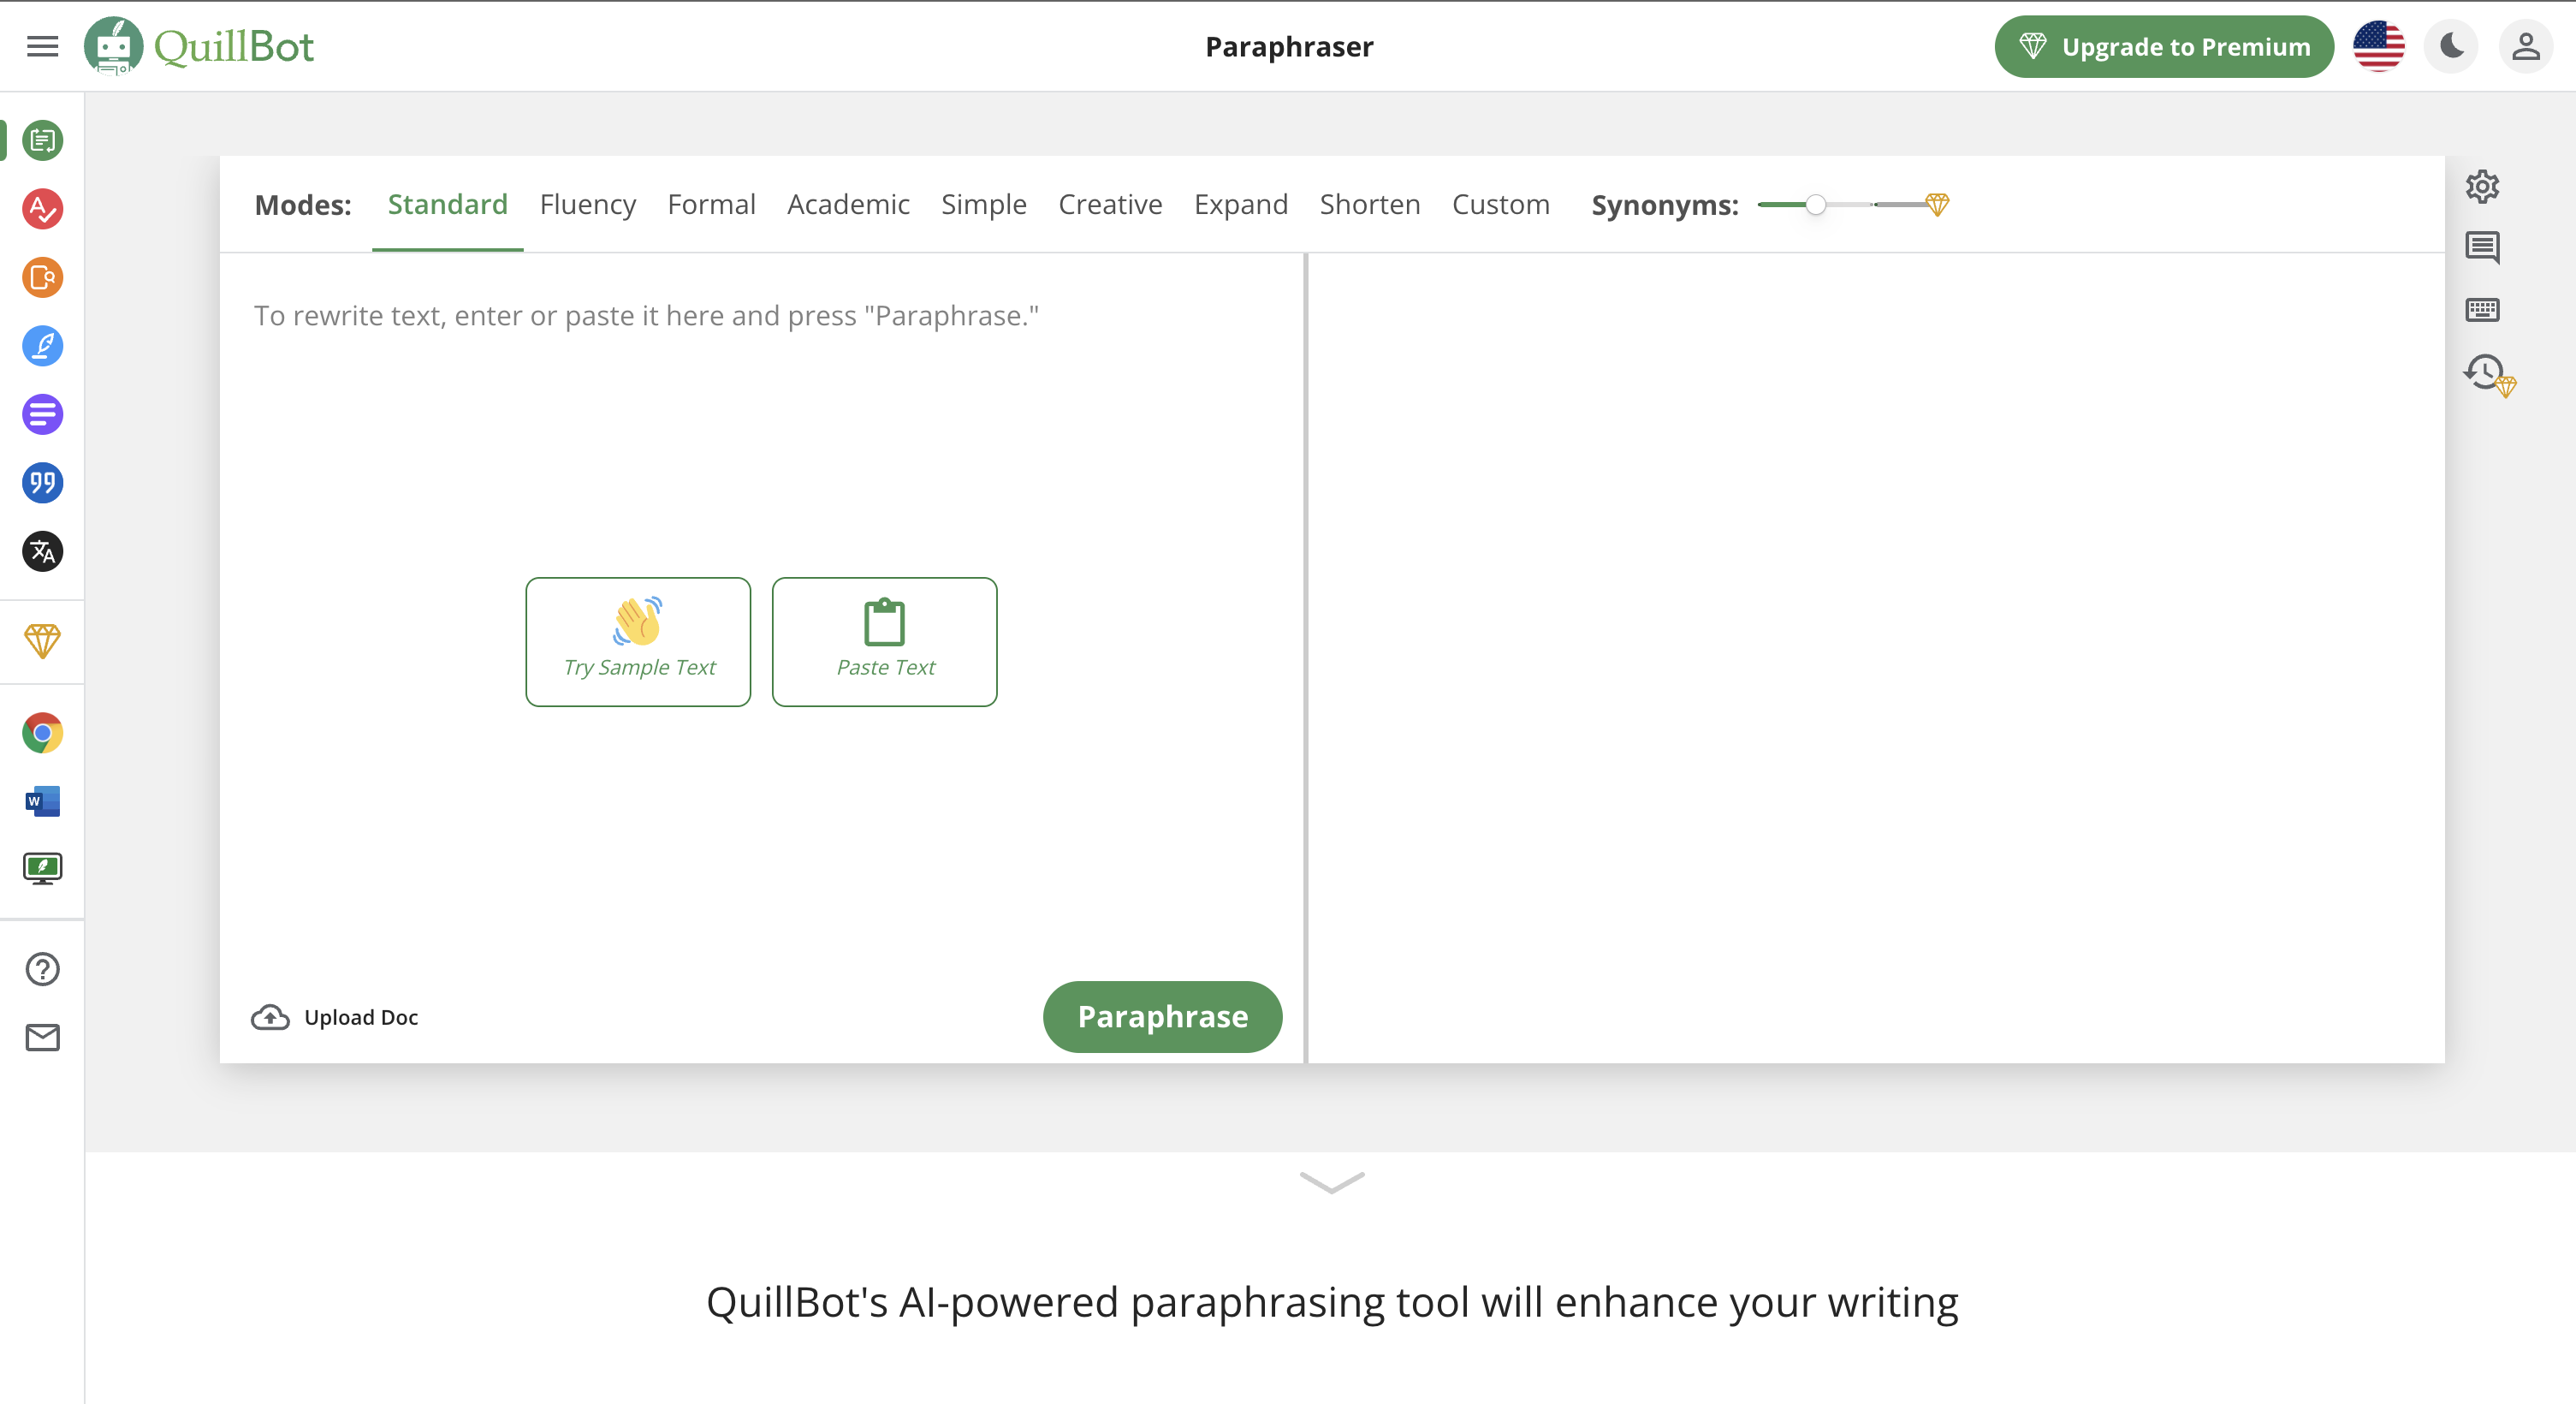Screen dimensions: 2576x1404
Task: Click the grey premium end of the Synonyms track
Action: [1899, 205]
